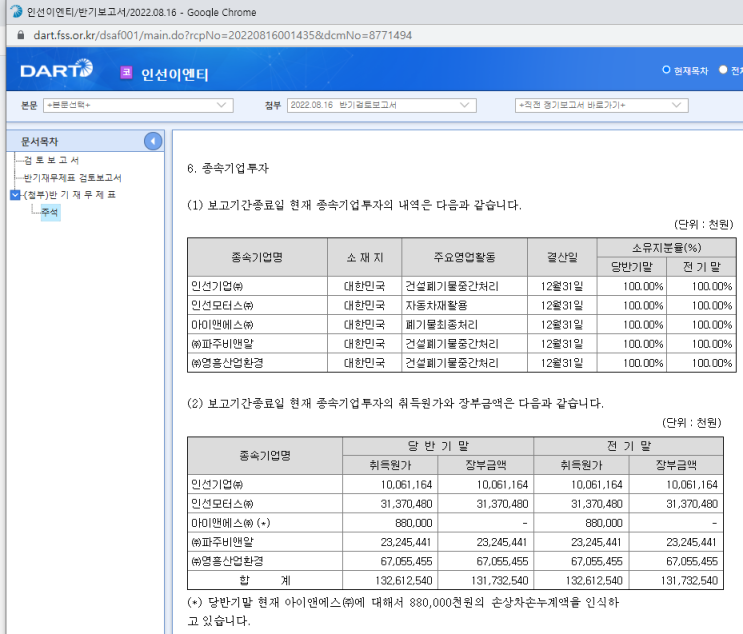
Task: Click company name 인선이엔티 in header
Action: pyautogui.click(x=174, y=74)
